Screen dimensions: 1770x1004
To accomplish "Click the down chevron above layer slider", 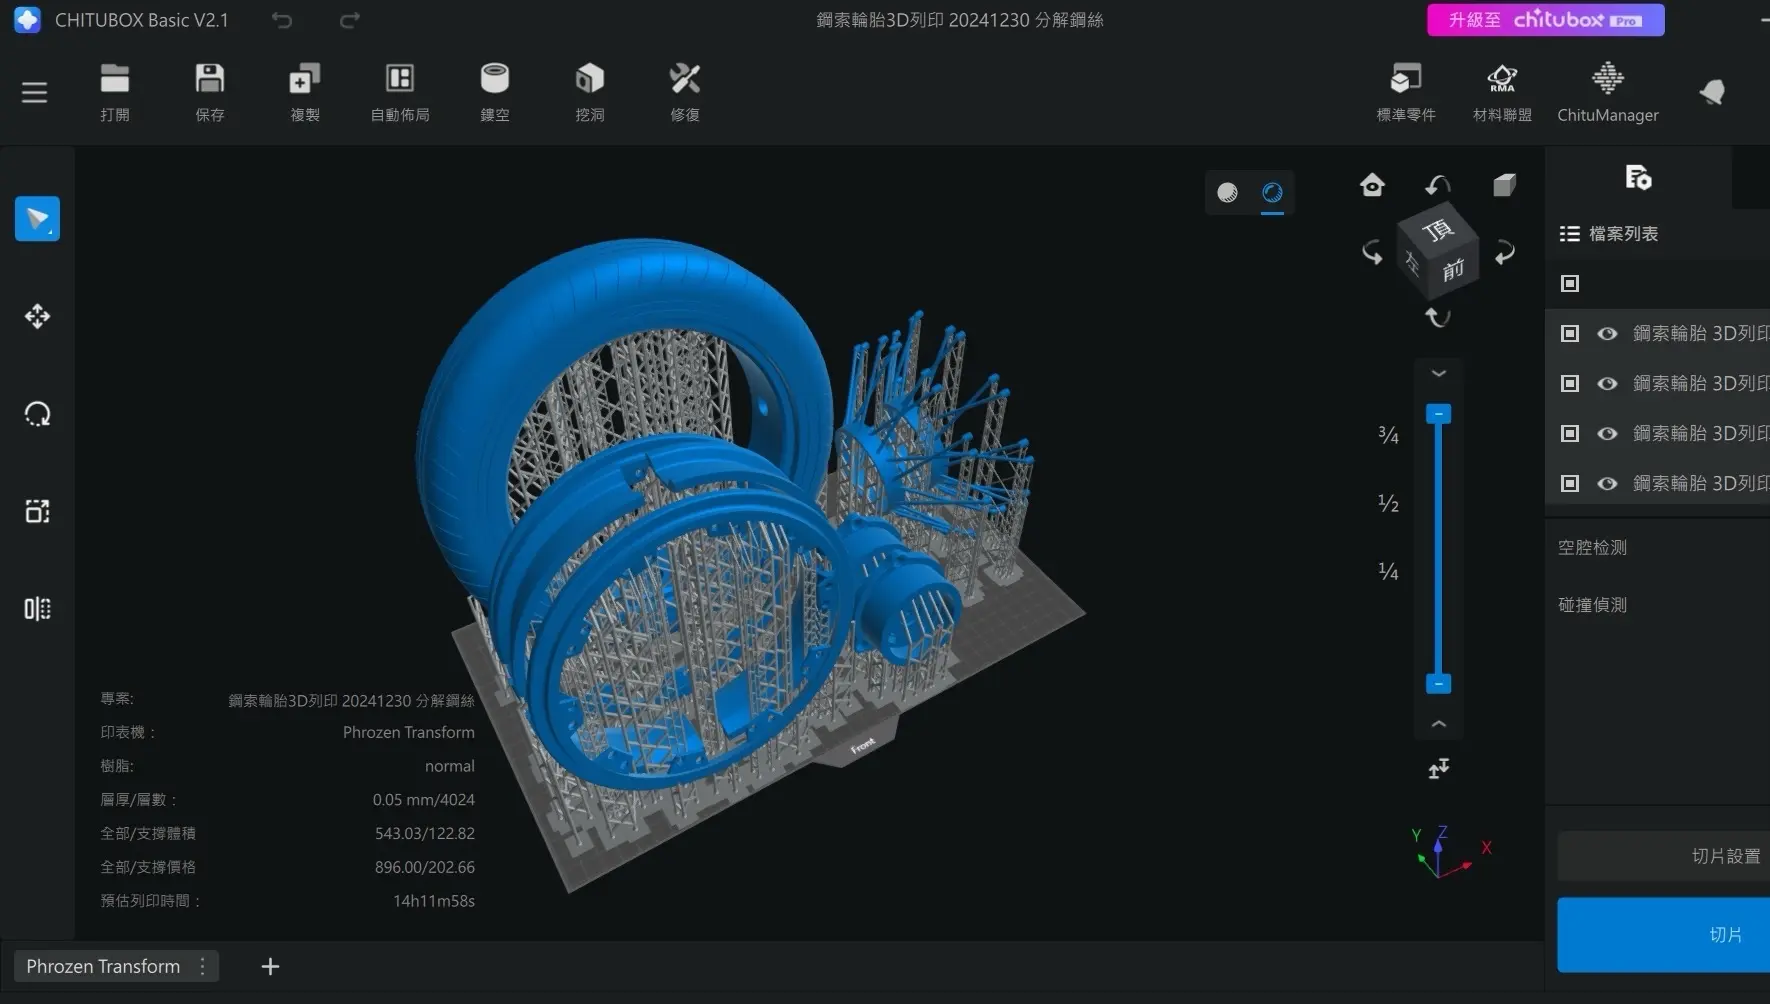I will point(1438,373).
